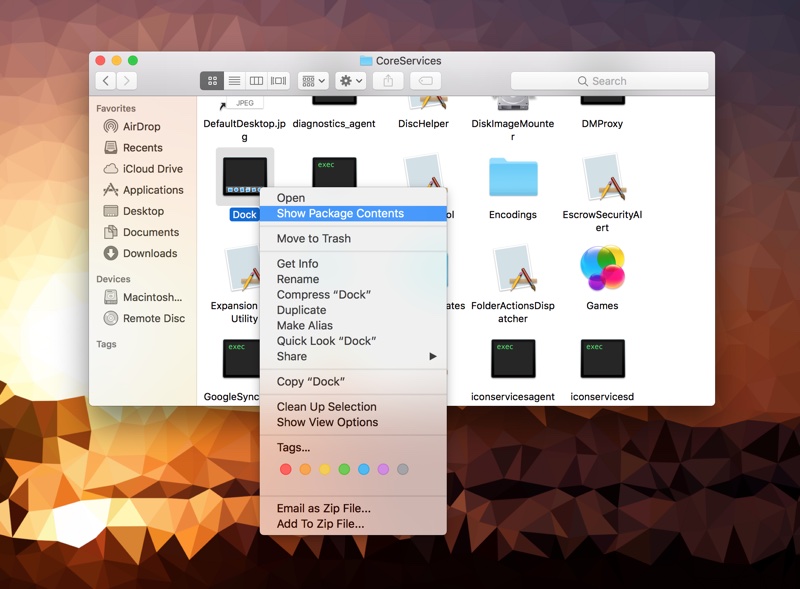Open iCloud Drive in the sidebar

(153, 168)
